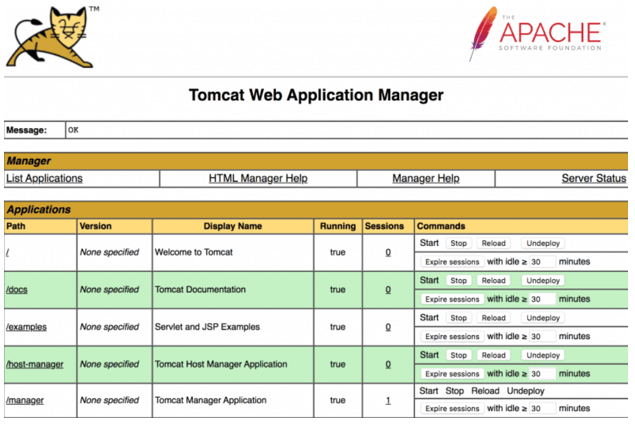Stop the Welcome to Tomcat application
Screen dimensions: 635x425
tap(458, 243)
